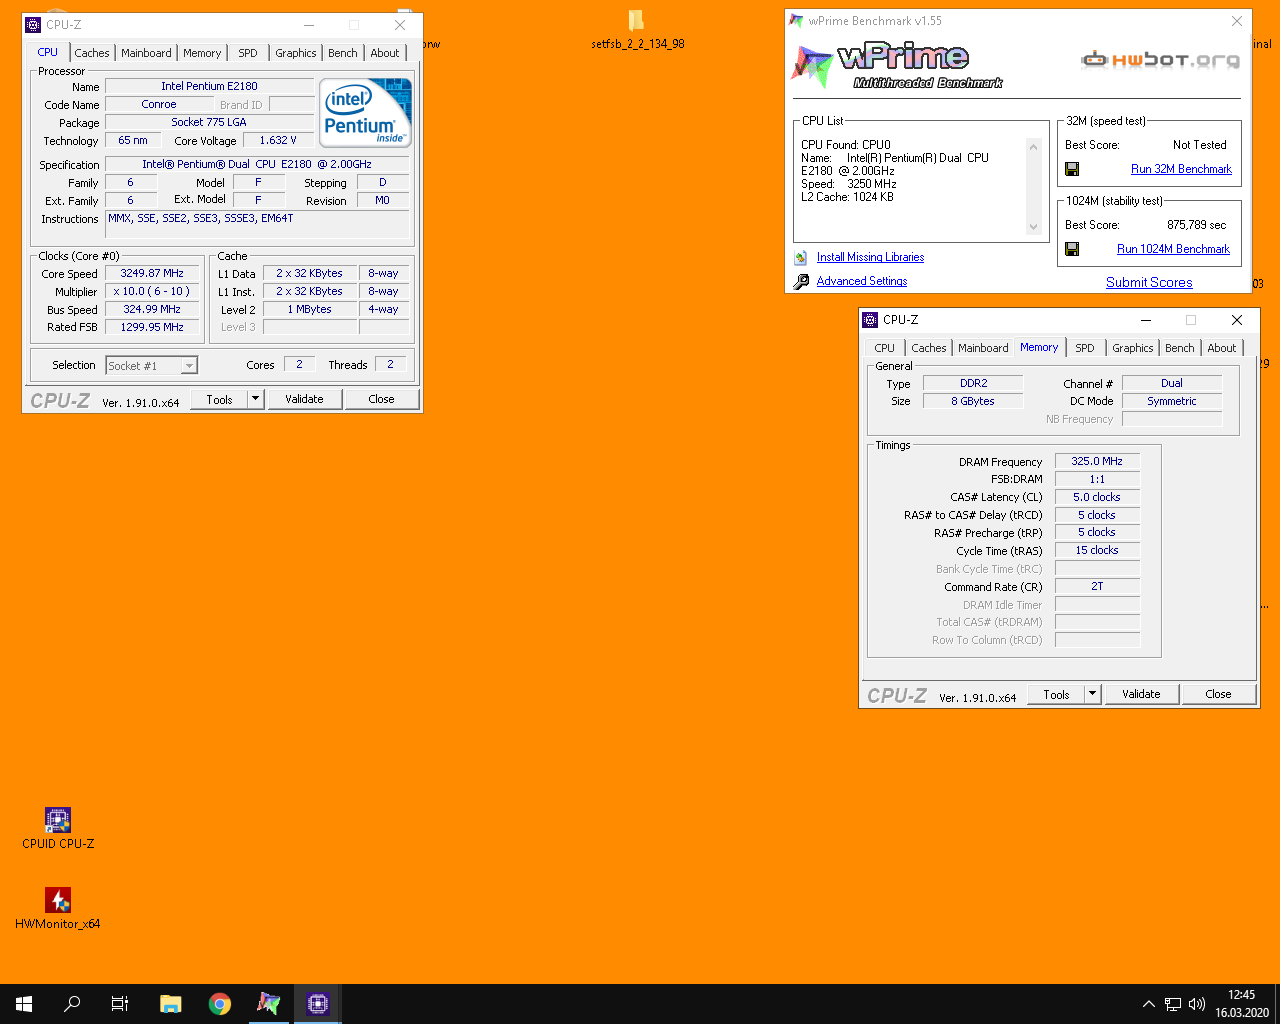1280x1024 pixels.
Task: Open Bench tab in Memory window
Action: click(1180, 348)
